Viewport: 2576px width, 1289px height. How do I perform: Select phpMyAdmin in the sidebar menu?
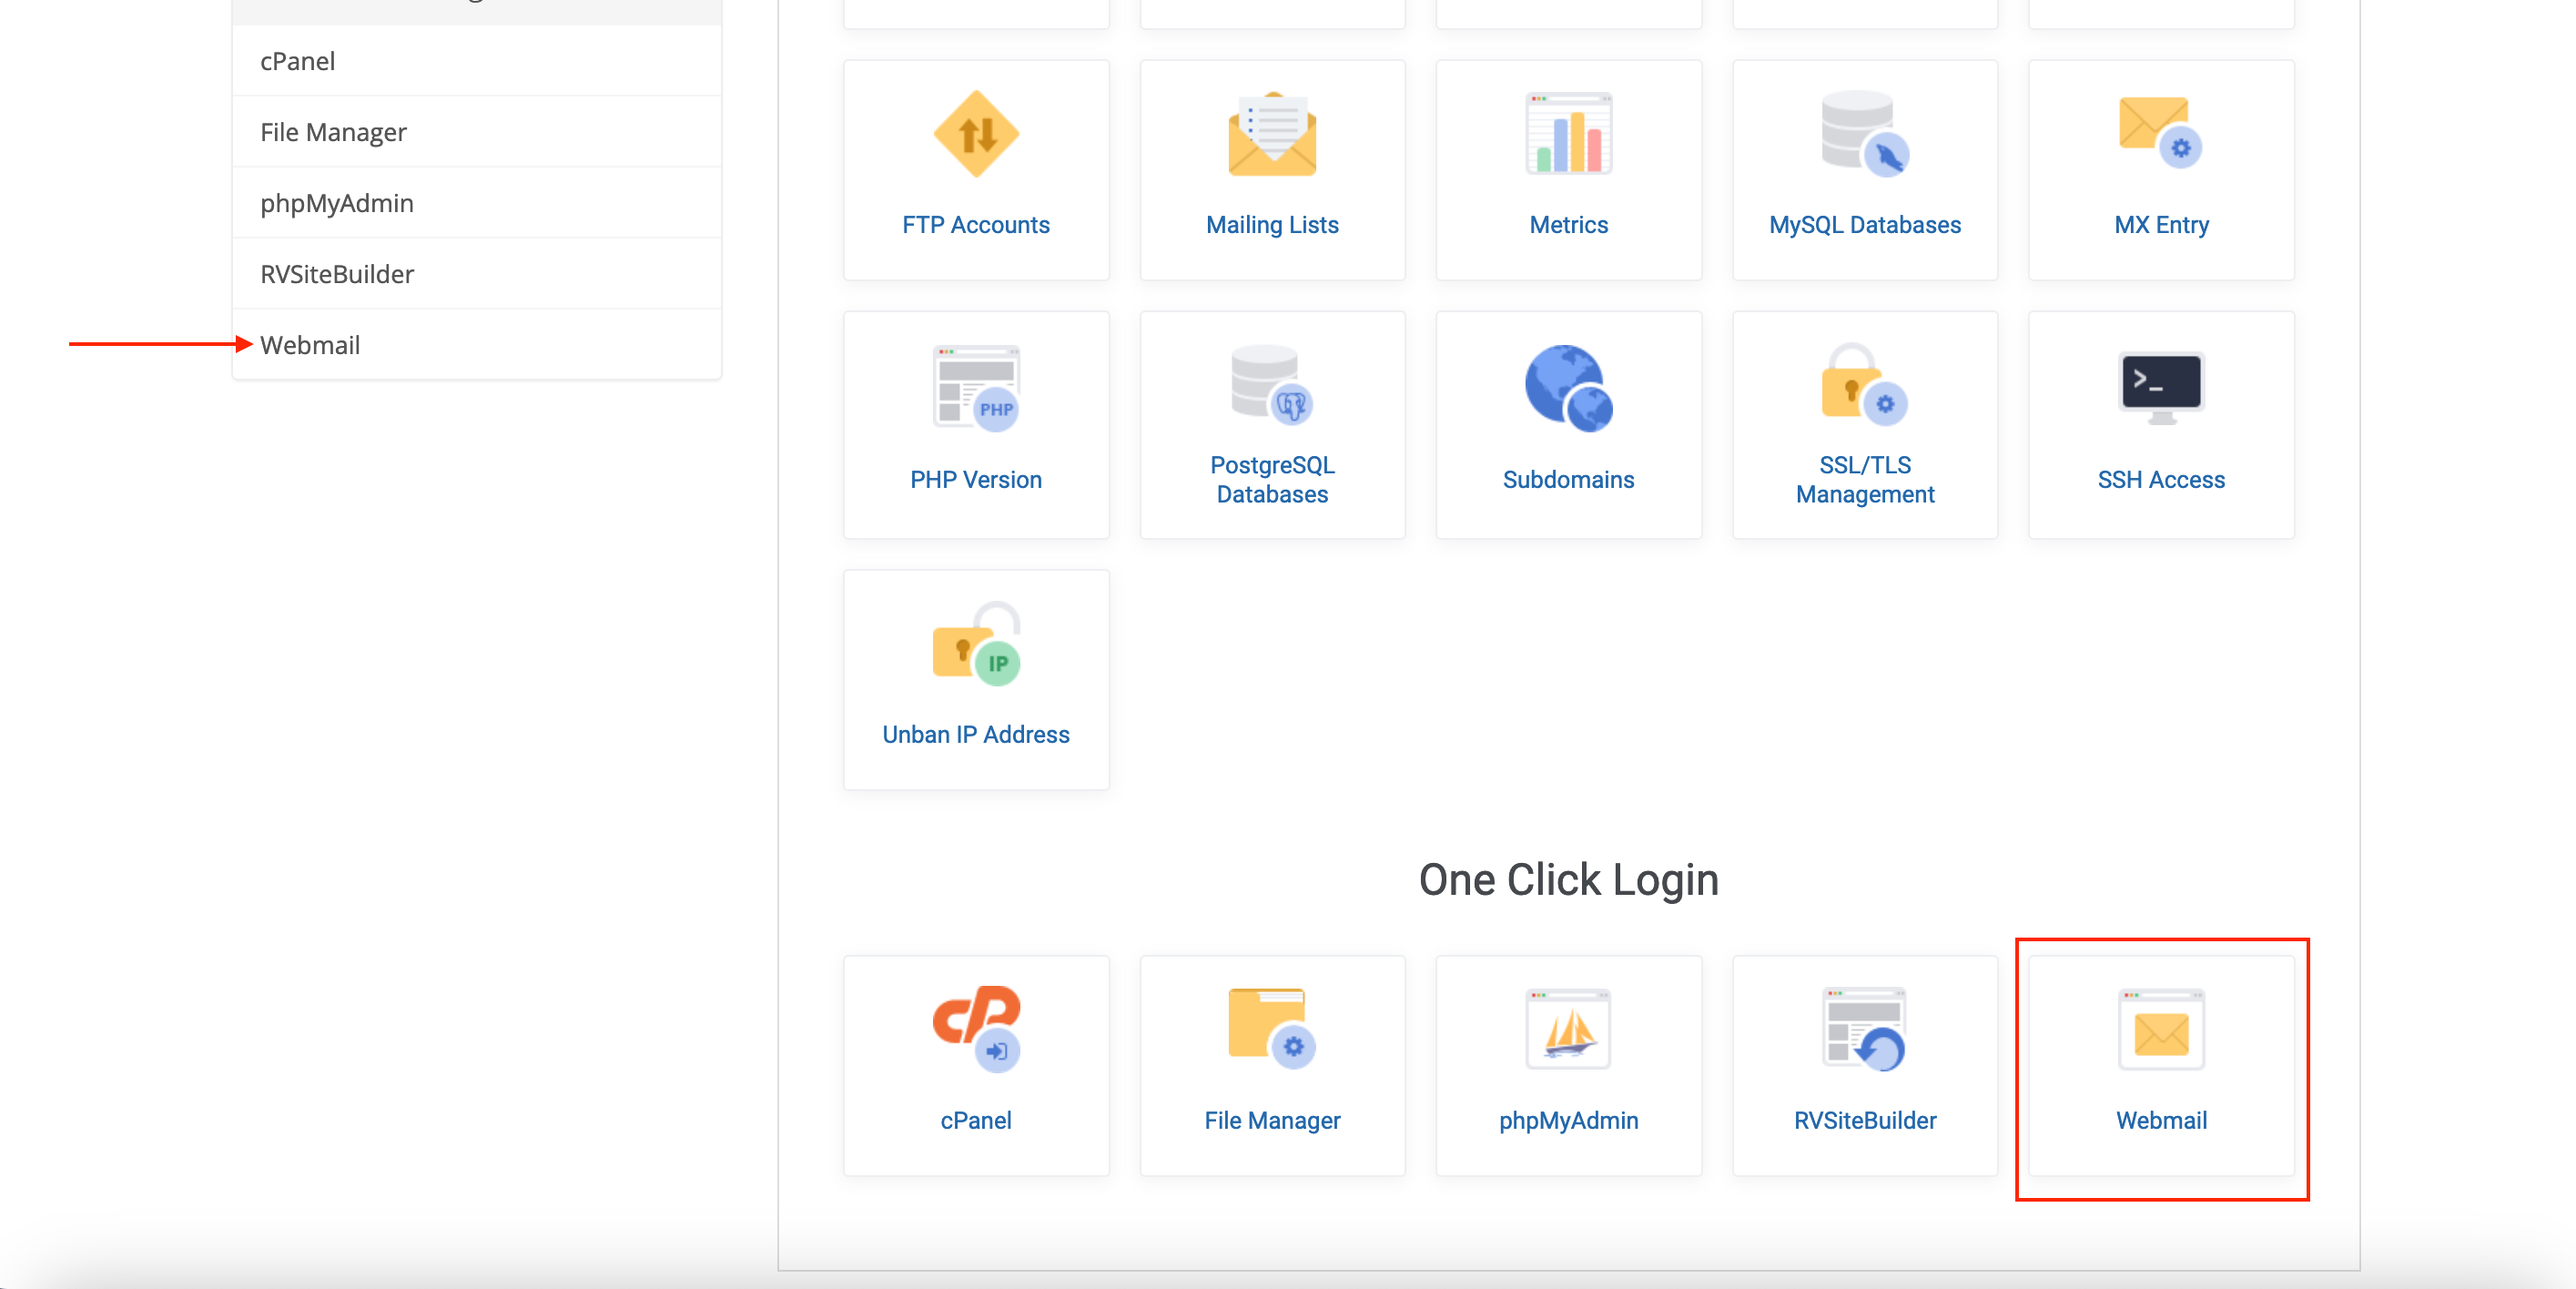click(x=477, y=203)
